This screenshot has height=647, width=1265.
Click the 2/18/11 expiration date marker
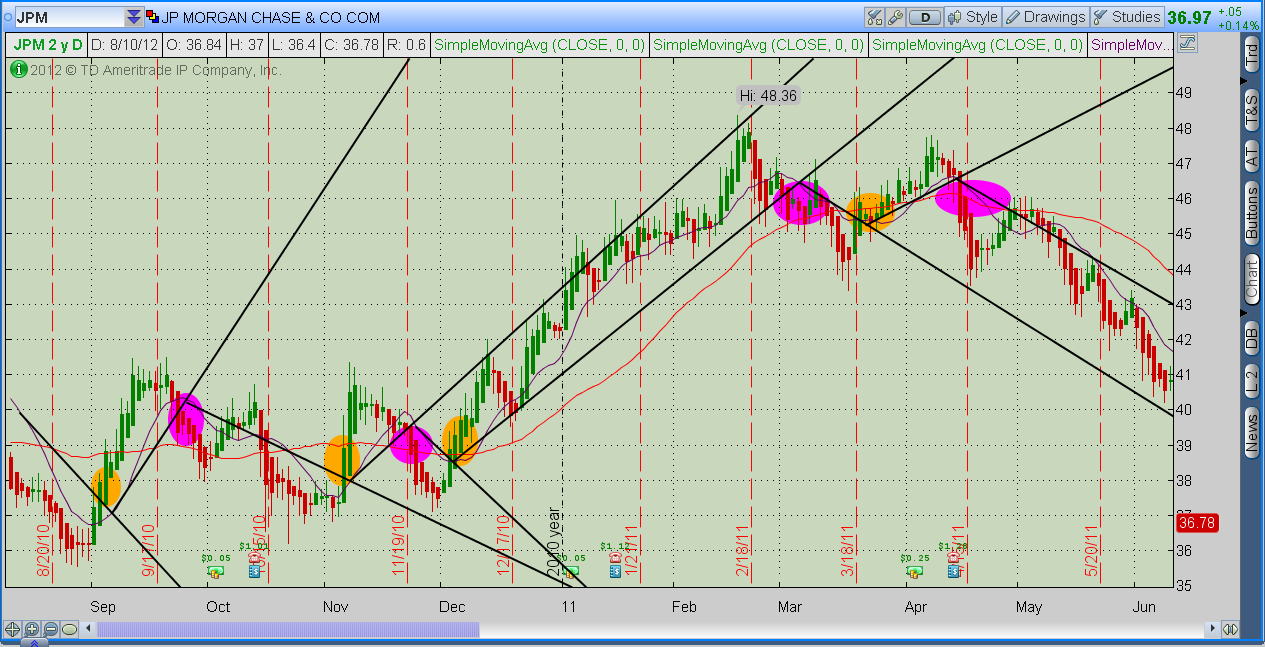[x=743, y=549]
